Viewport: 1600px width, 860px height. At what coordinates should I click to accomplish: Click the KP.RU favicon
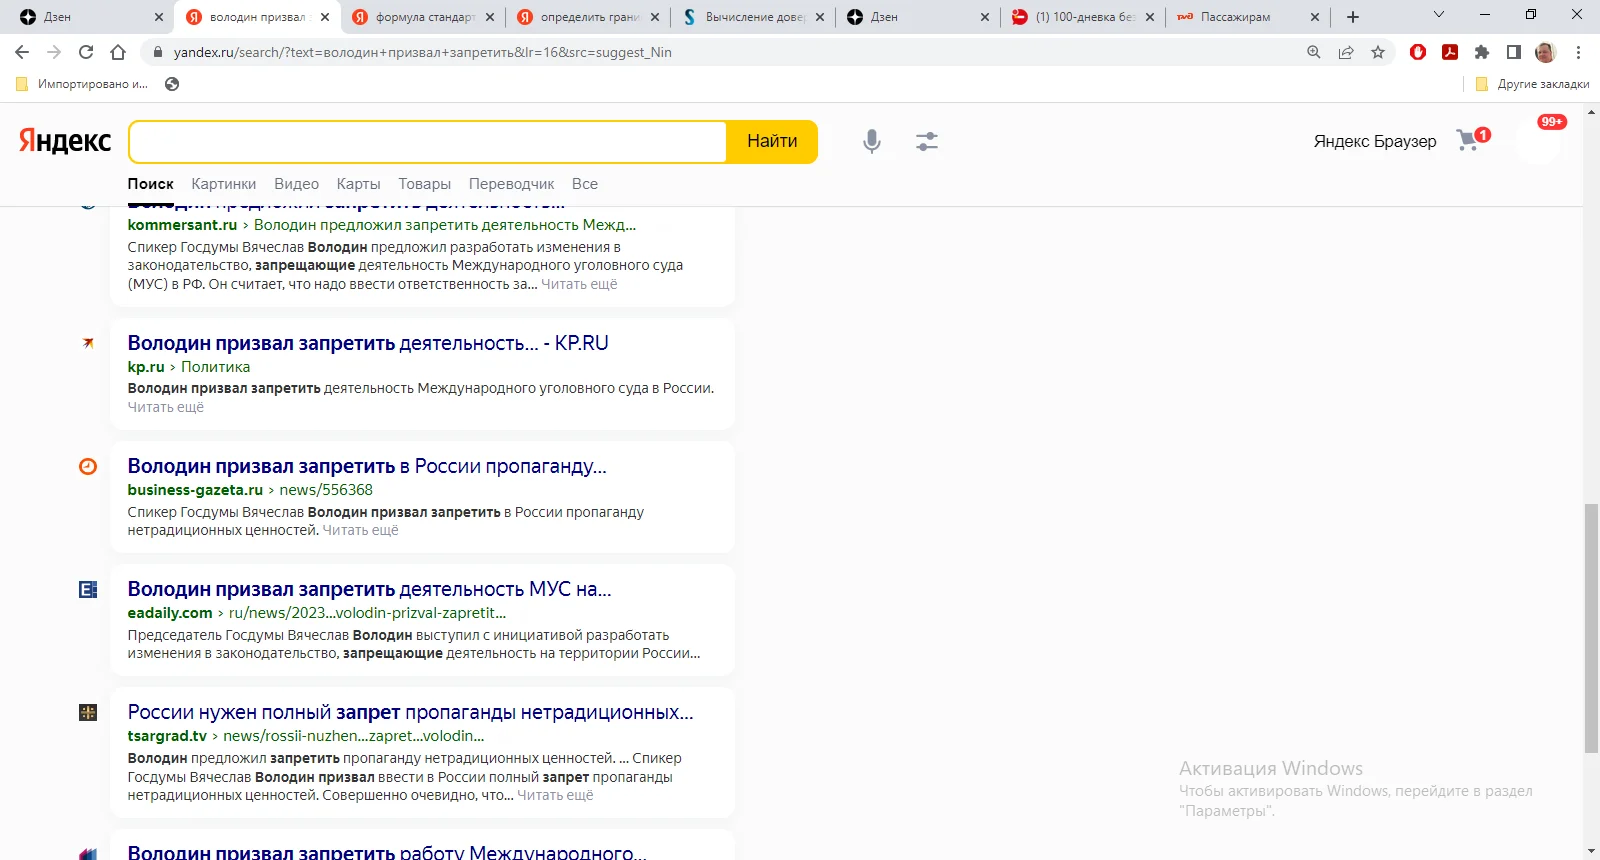click(x=88, y=343)
